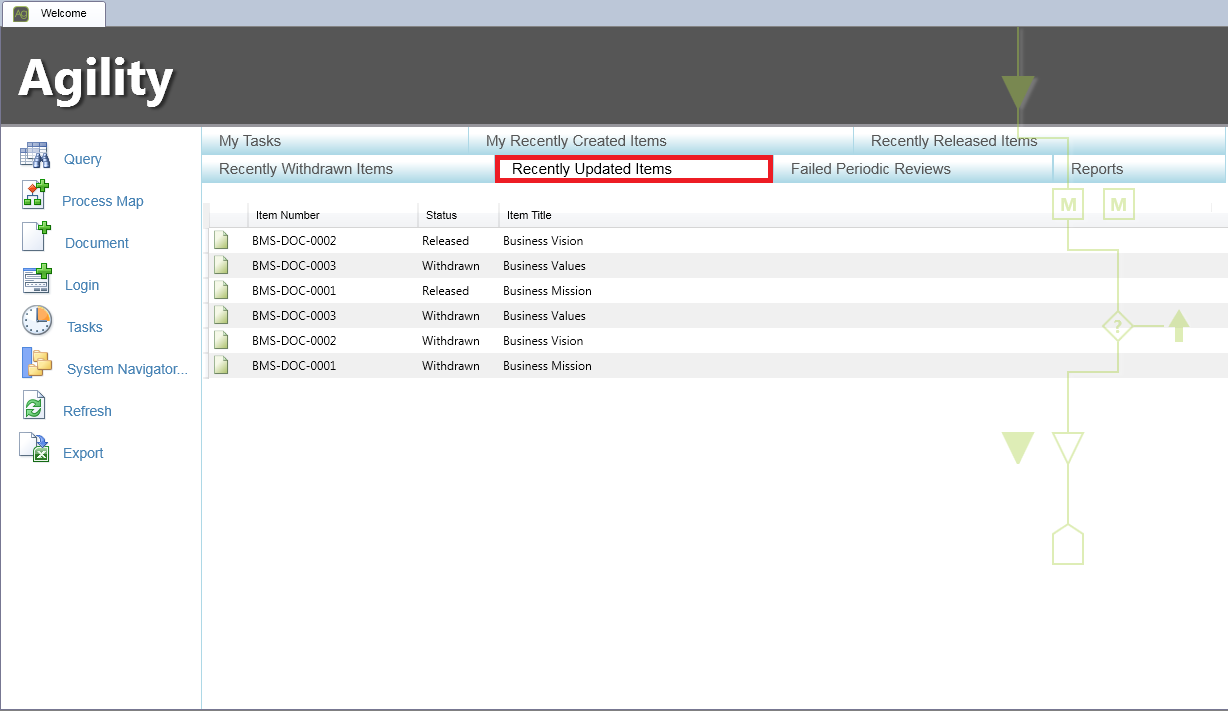Screen dimensions: 1228x711
Task: Click Business Mission title in Released row
Action: [x=547, y=291]
